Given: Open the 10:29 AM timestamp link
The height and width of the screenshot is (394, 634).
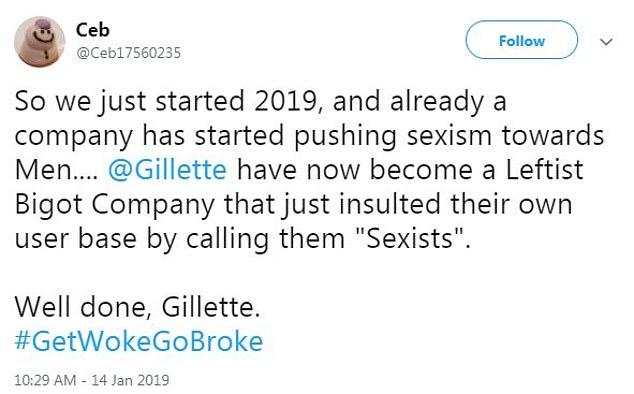Looking at the screenshot, I should coord(45,380).
